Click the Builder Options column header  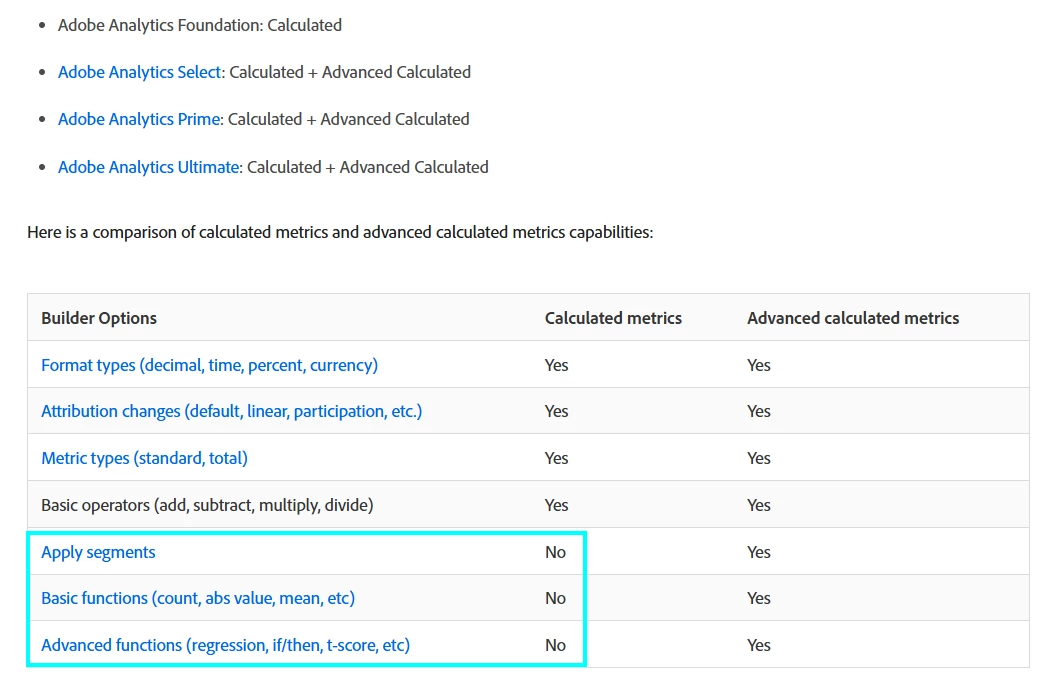coord(99,318)
